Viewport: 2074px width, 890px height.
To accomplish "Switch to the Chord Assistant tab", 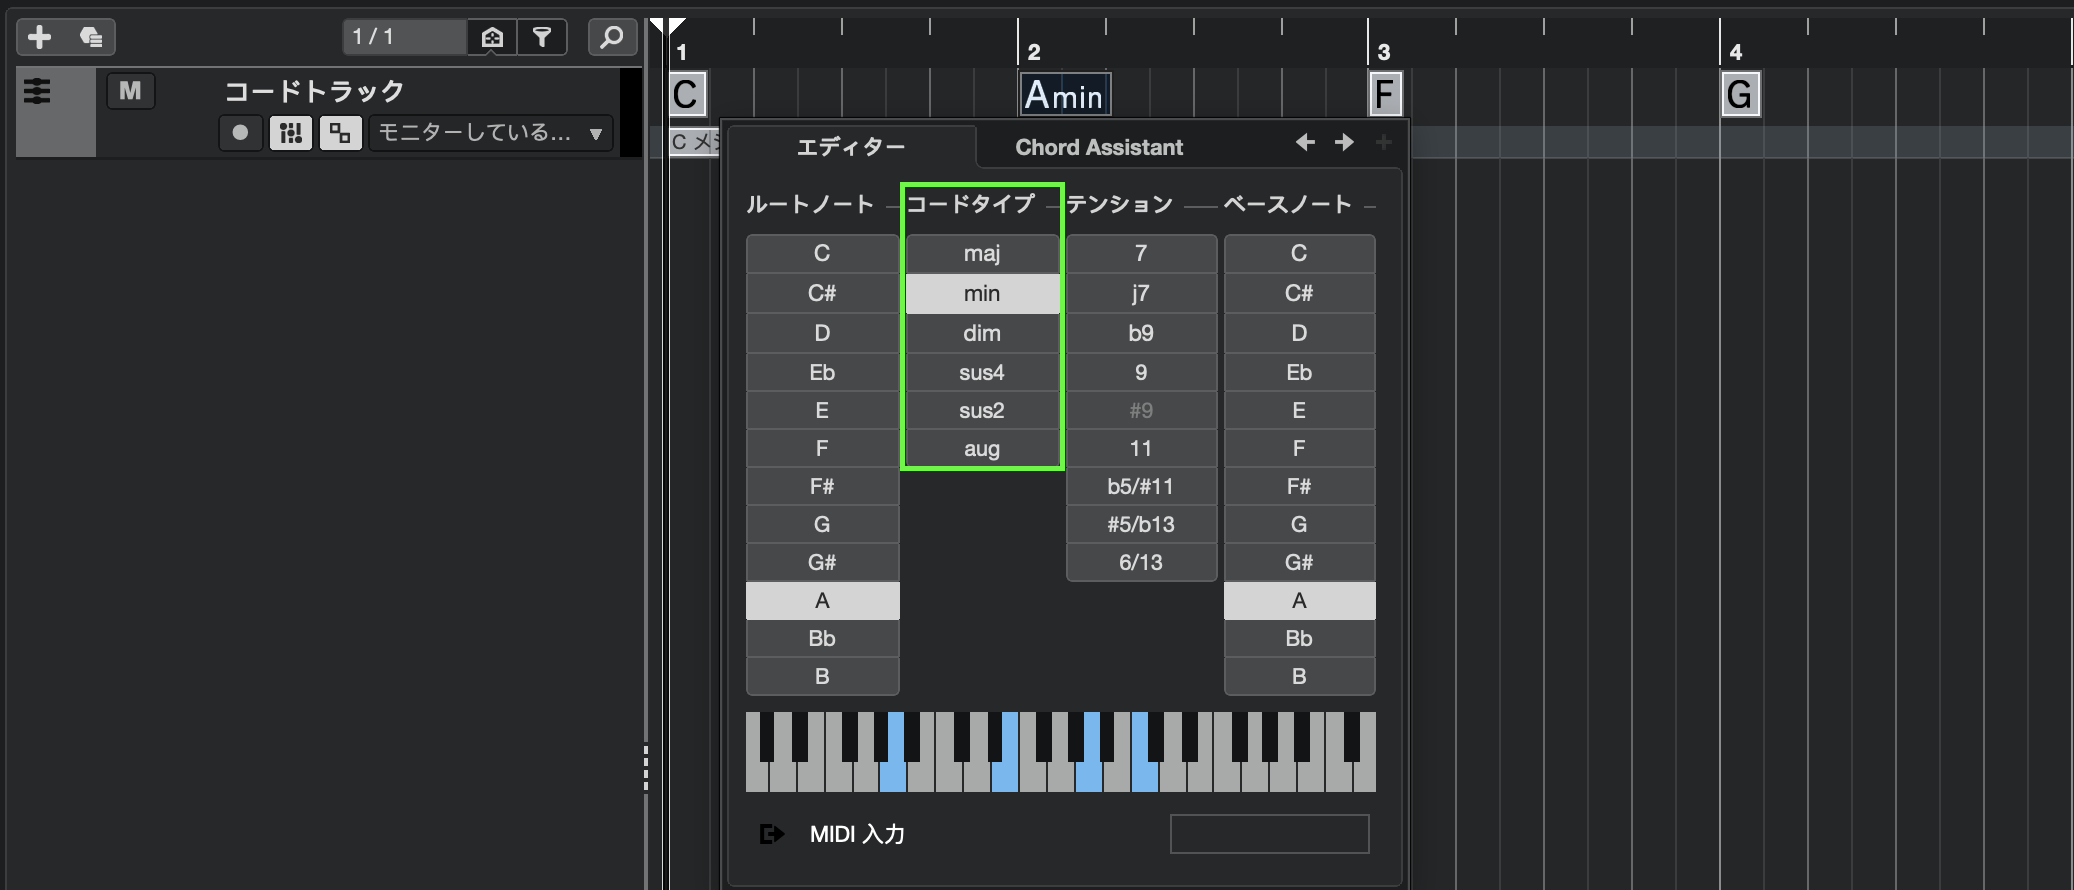I will click(1098, 147).
